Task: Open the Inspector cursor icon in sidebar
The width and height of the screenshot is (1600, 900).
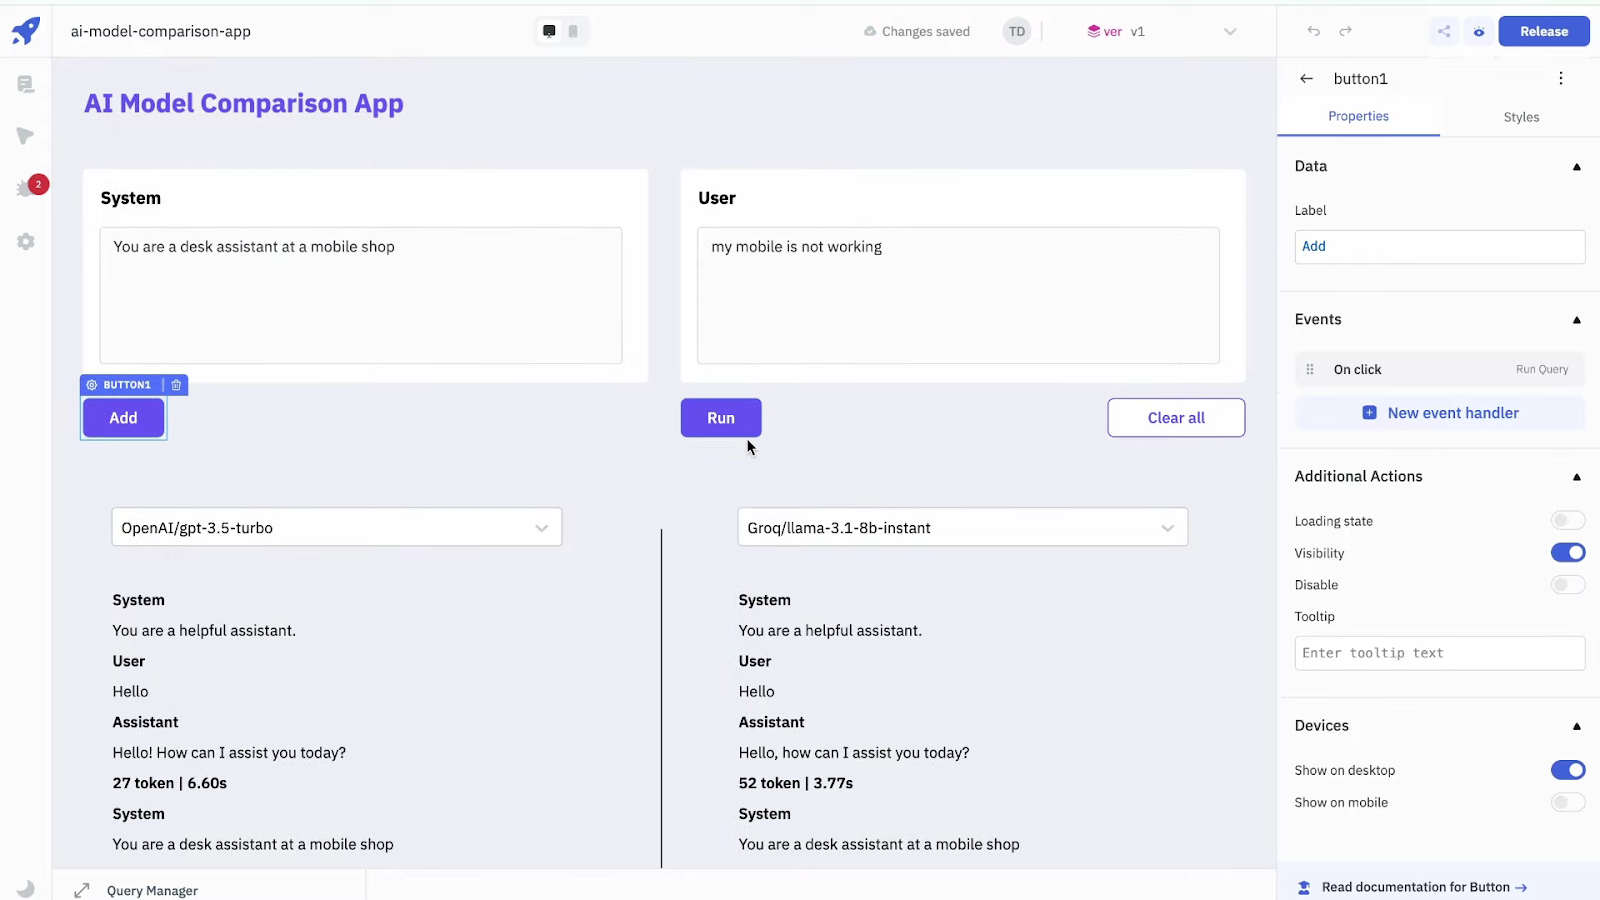Action: (26, 136)
